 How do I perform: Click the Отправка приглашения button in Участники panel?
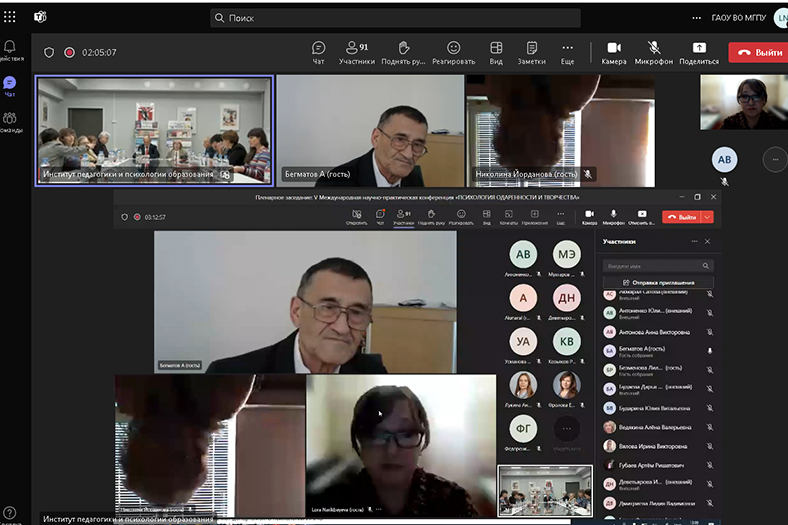point(658,283)
